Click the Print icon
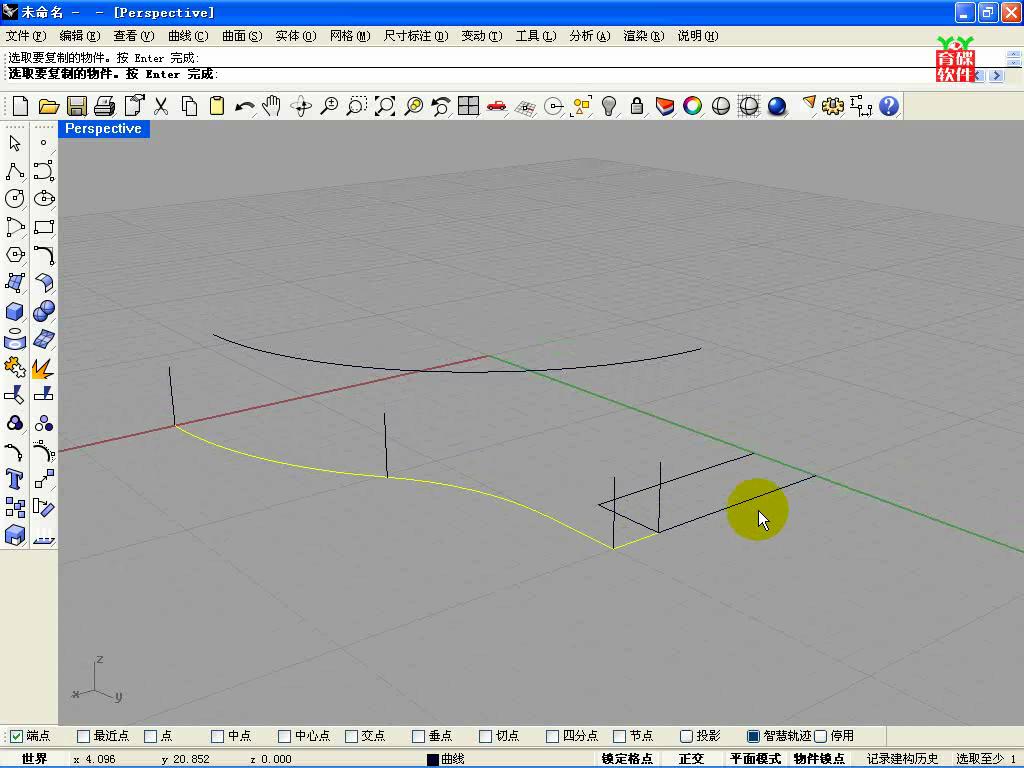Image resolution: width=1024 pixels, height=768 pixels. [x=104, y=106]
